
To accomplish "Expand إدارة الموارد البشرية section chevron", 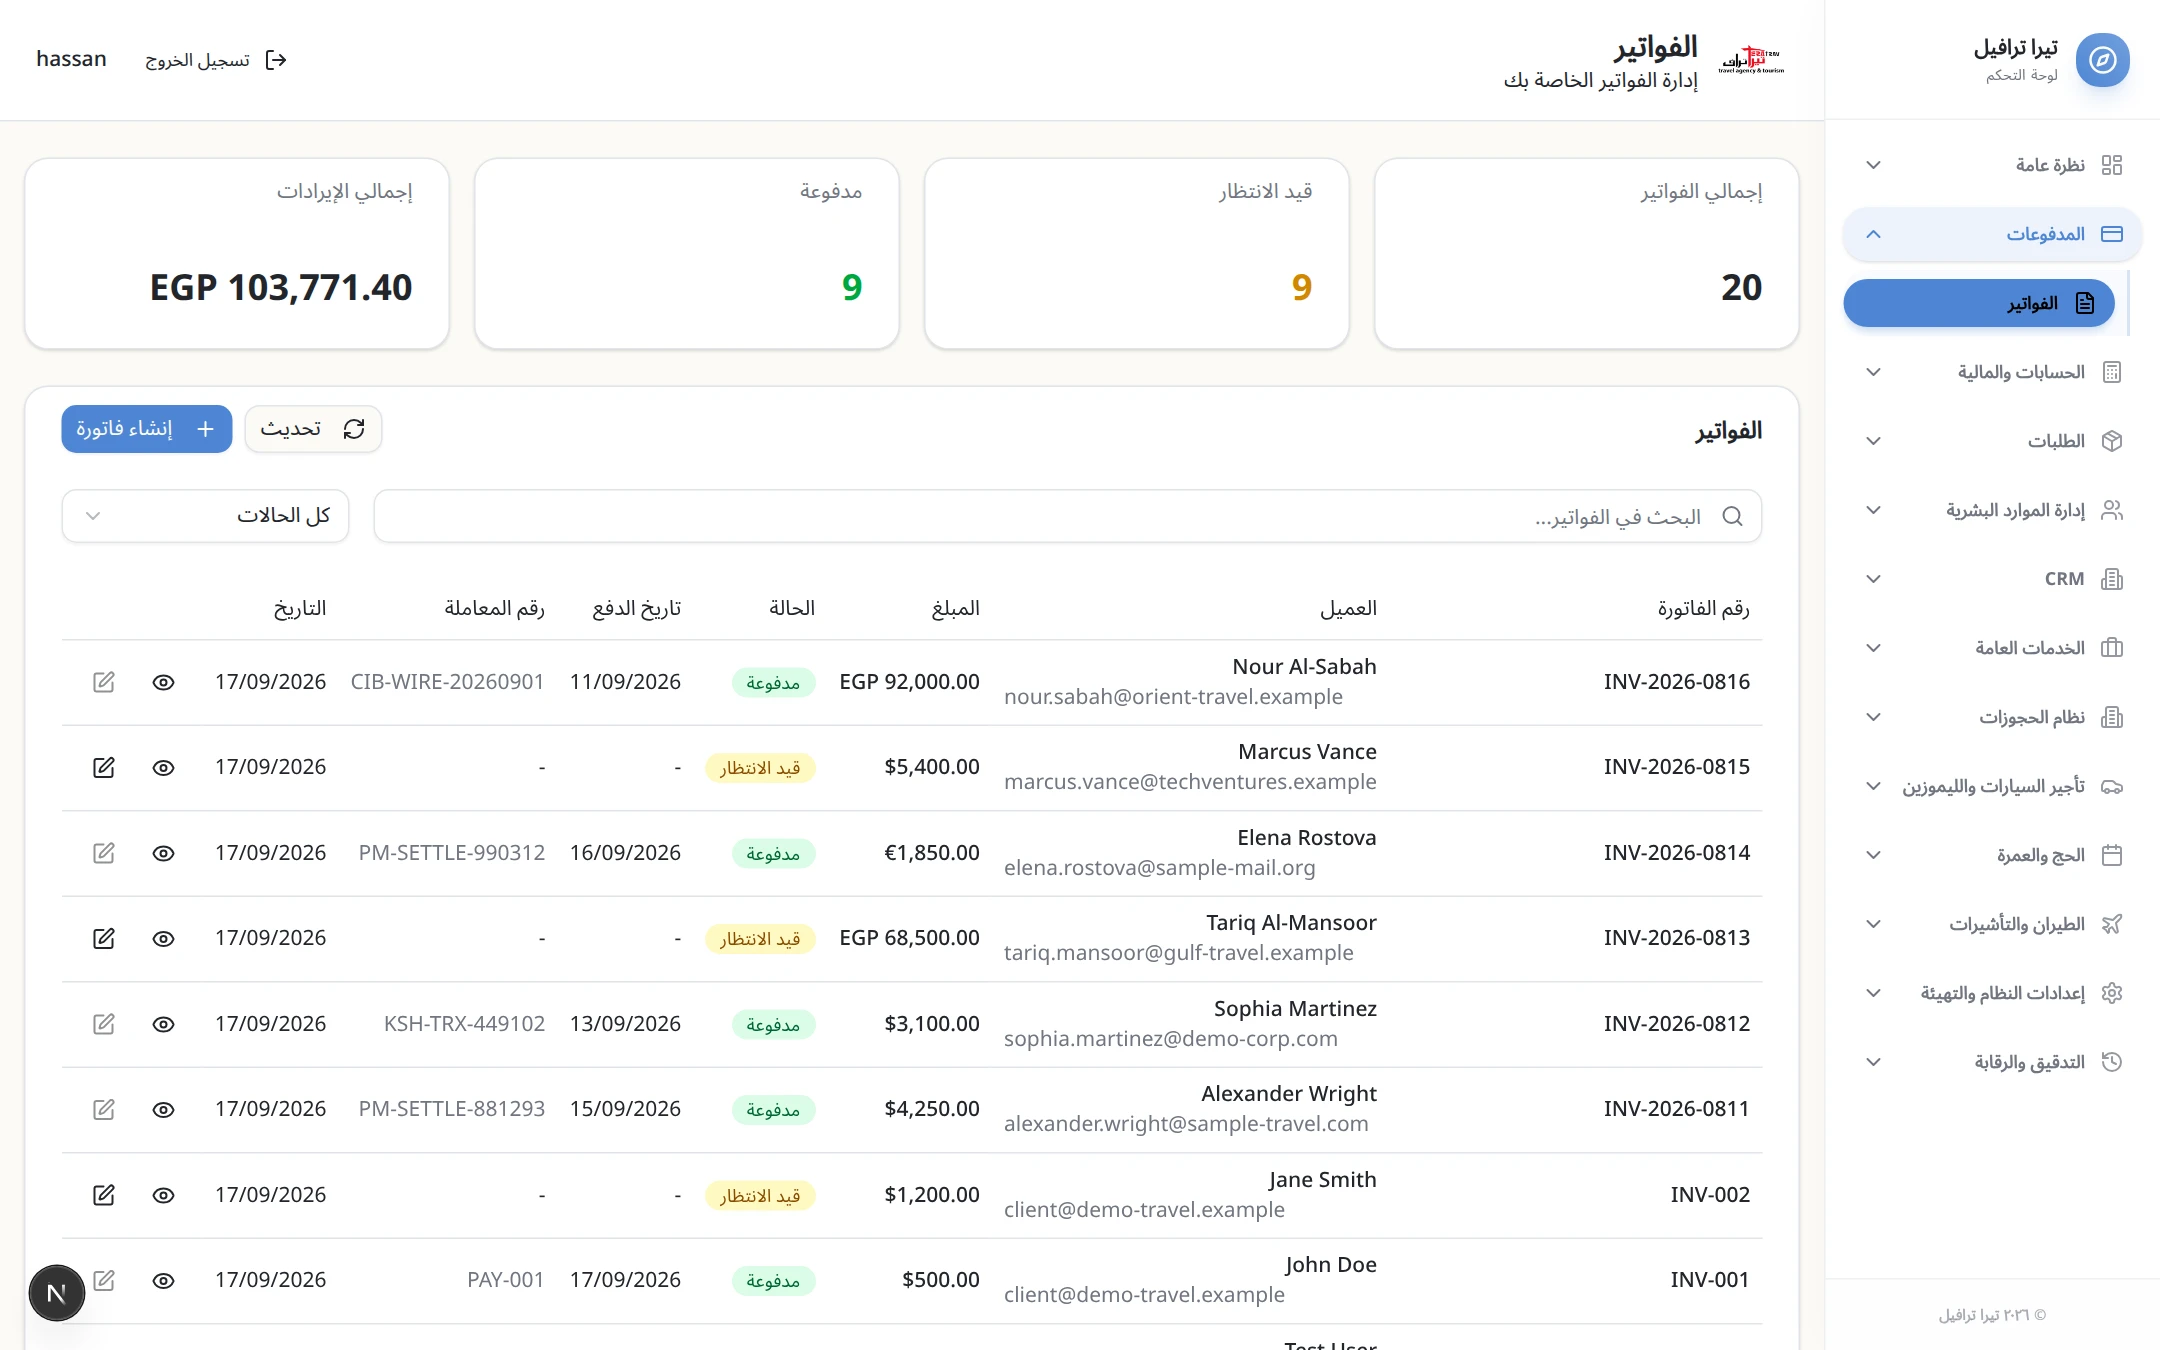I will (1874, 510).
